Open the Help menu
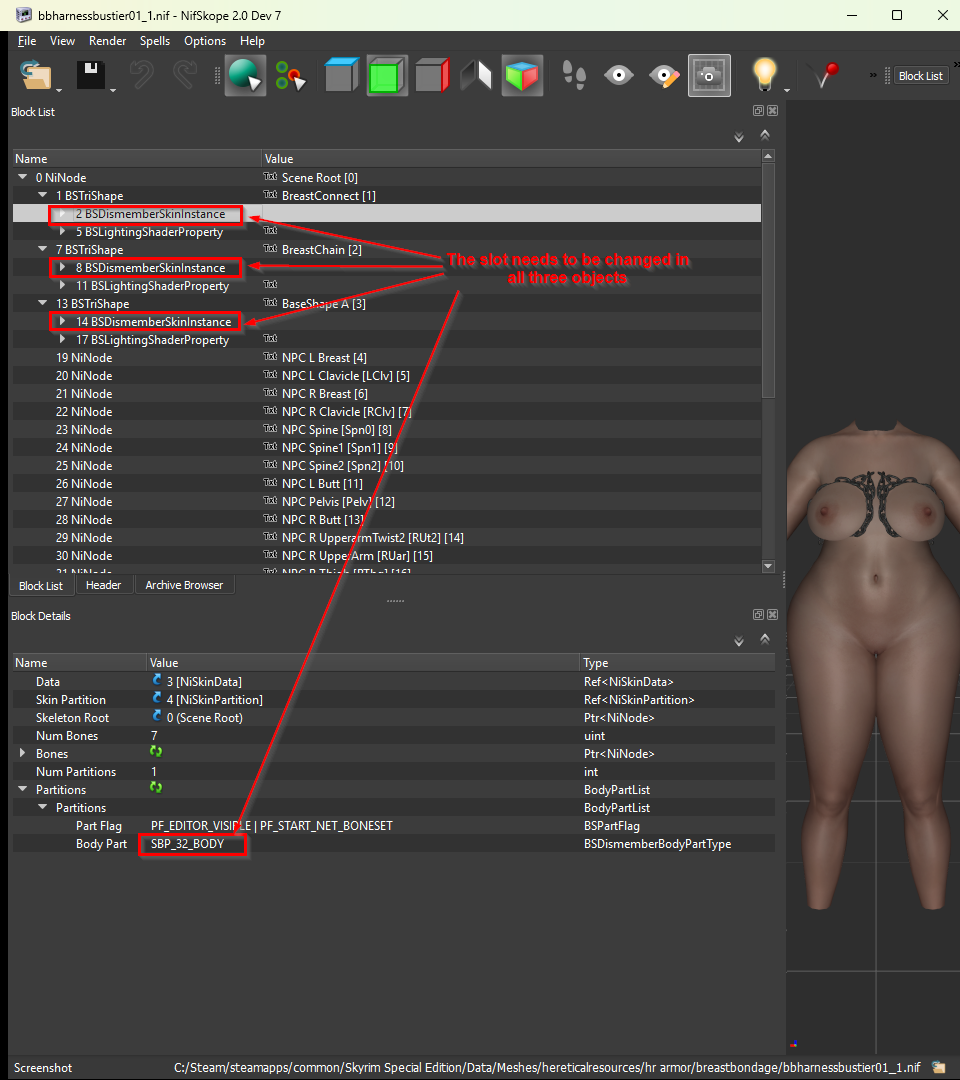 point(252,41)
